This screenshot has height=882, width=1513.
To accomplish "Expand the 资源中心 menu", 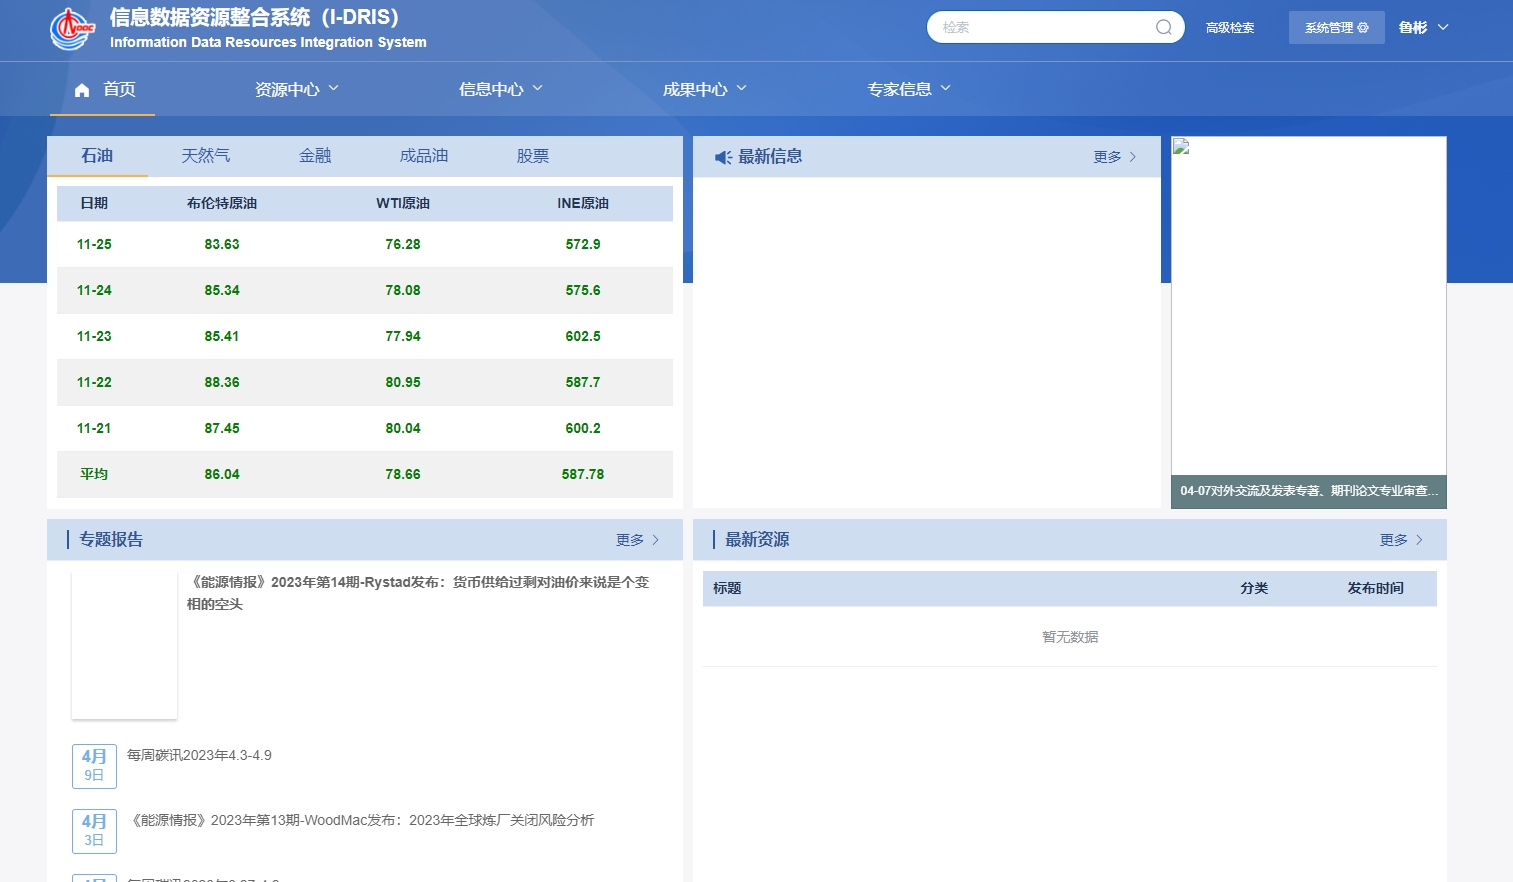I will [297, 89].
